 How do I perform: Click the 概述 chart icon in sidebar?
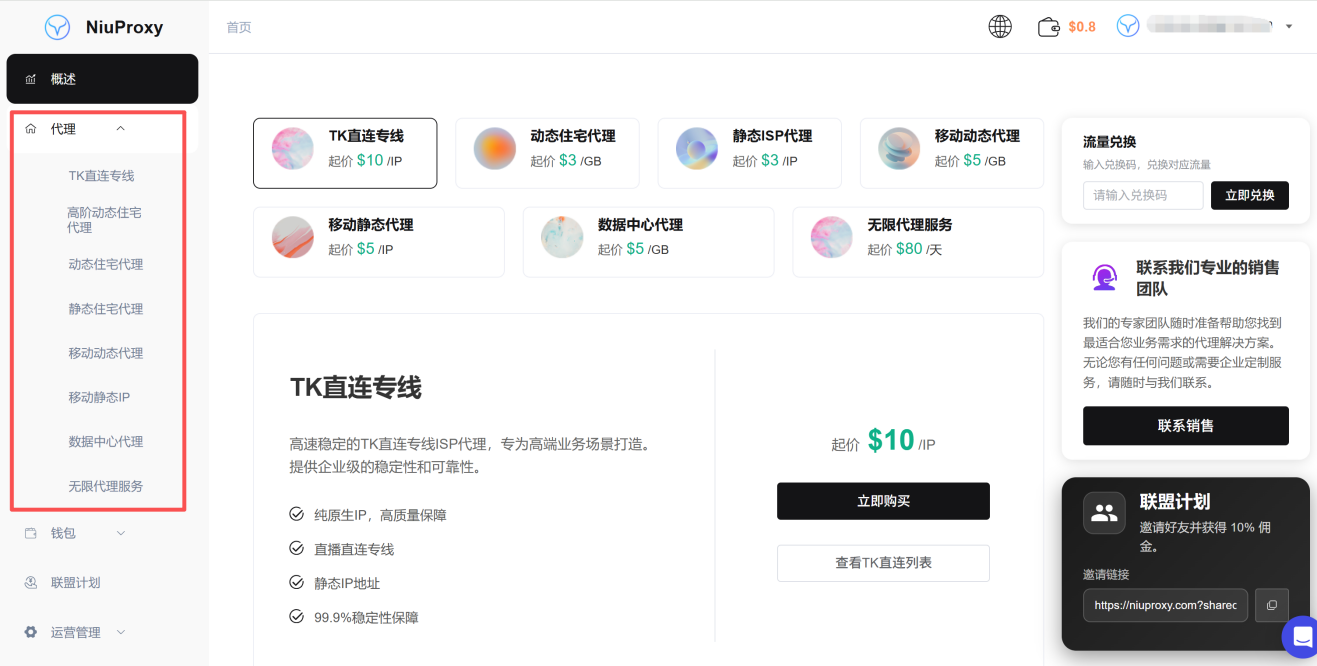tap(31, 79)
